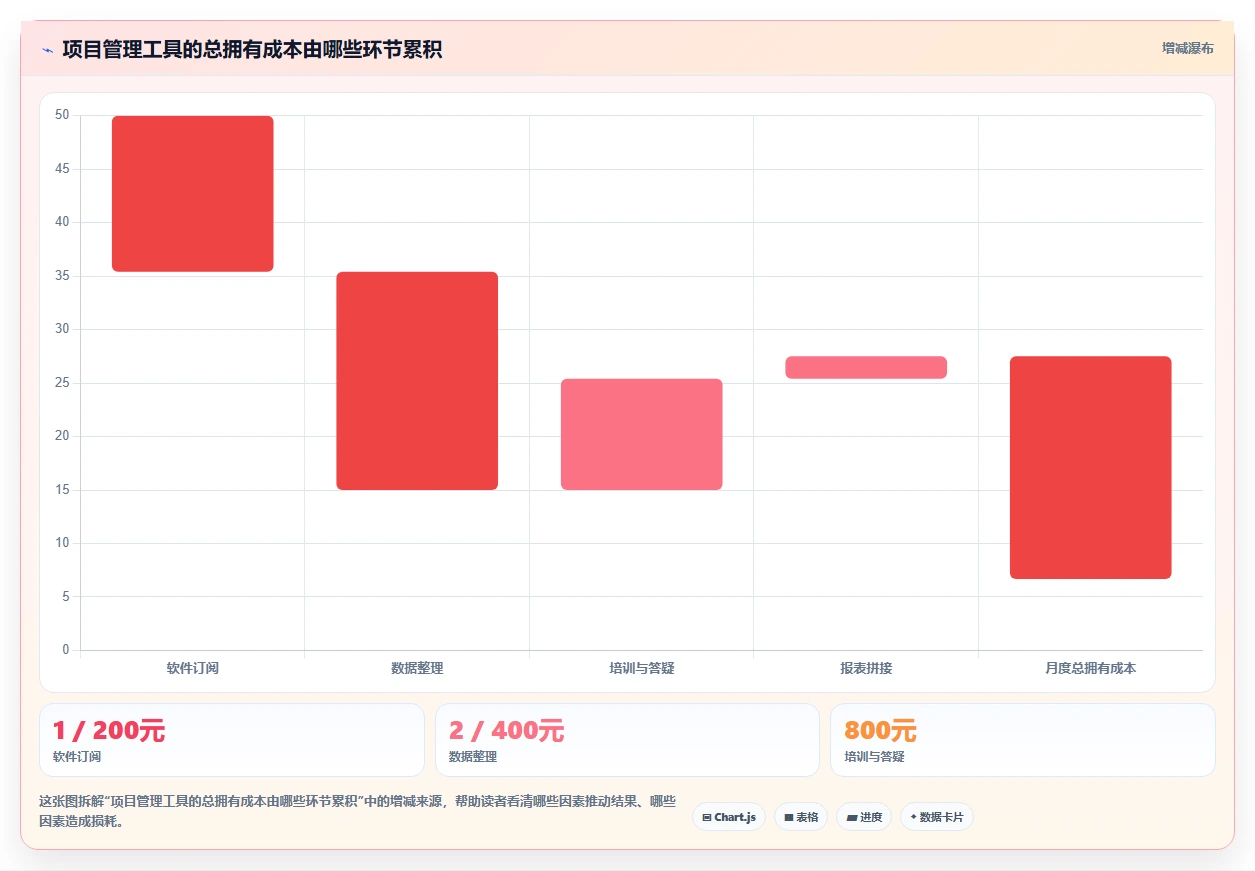This screenshot has width=1255, height=871.
Task: Select the 进度 tag chip
Action: (x=863, y=817)
